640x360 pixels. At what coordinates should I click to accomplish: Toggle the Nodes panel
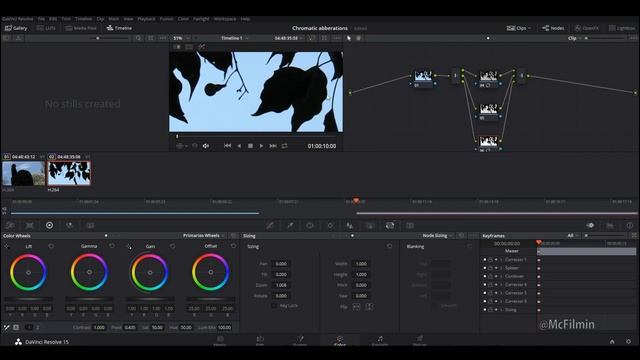[553, 28]
